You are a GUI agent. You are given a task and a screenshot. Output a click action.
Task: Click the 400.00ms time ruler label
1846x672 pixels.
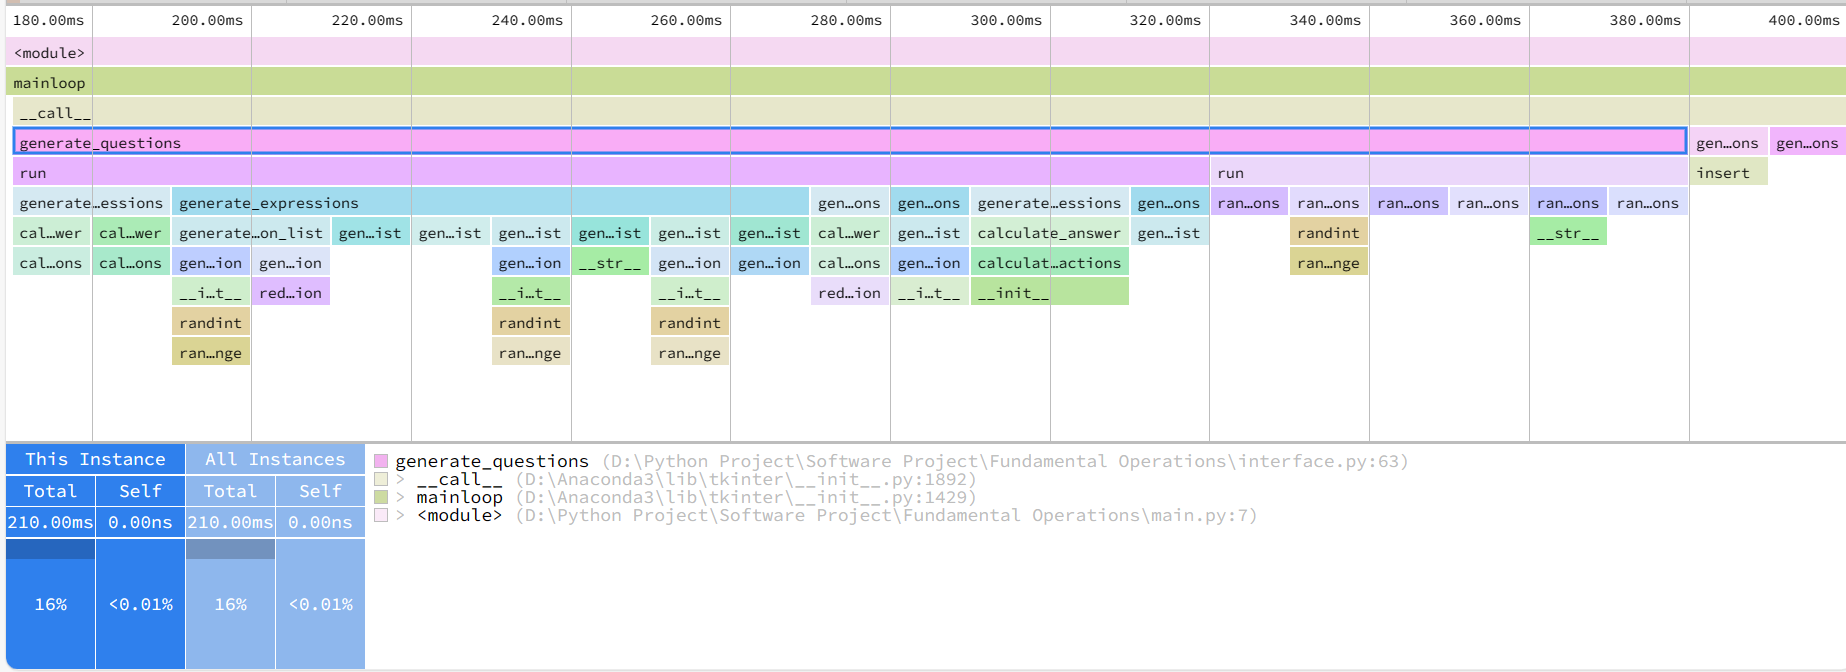tap(1804, 20)
